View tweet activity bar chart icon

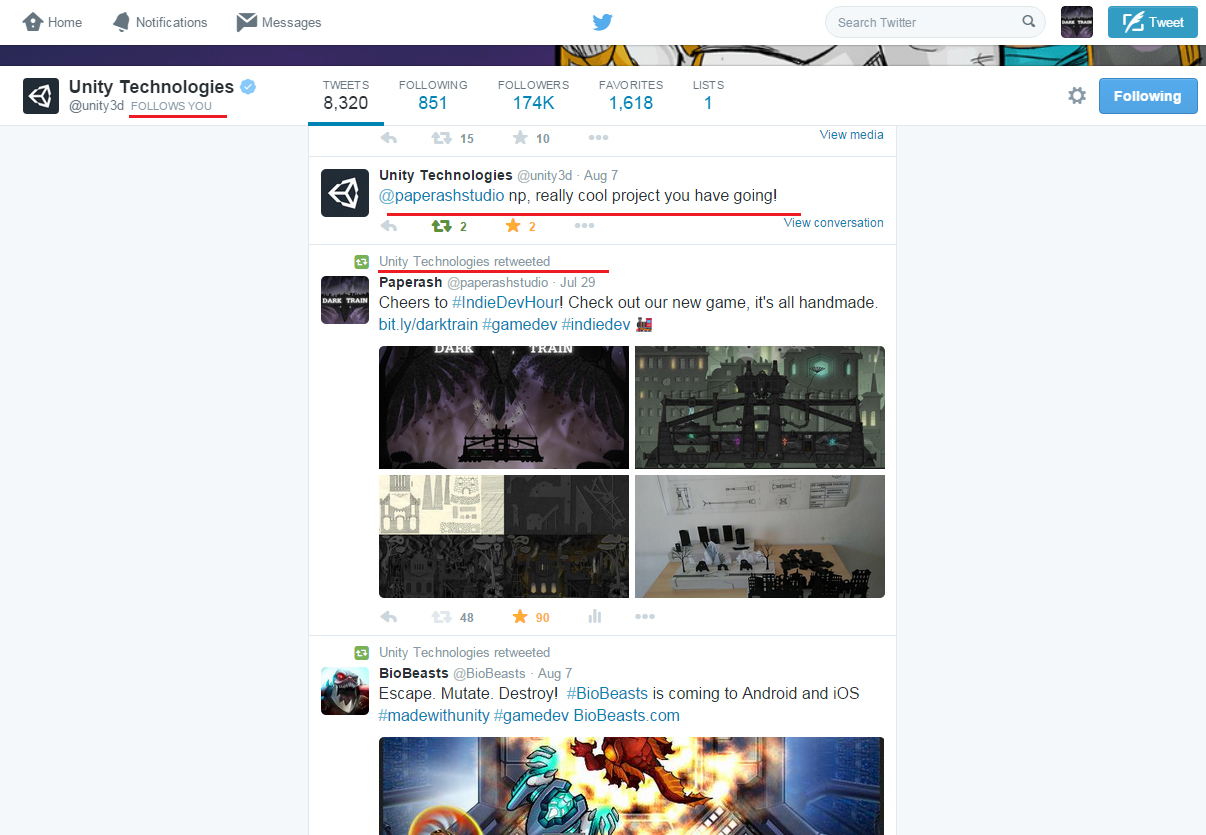pyautogui.click(x=595, y=617)
